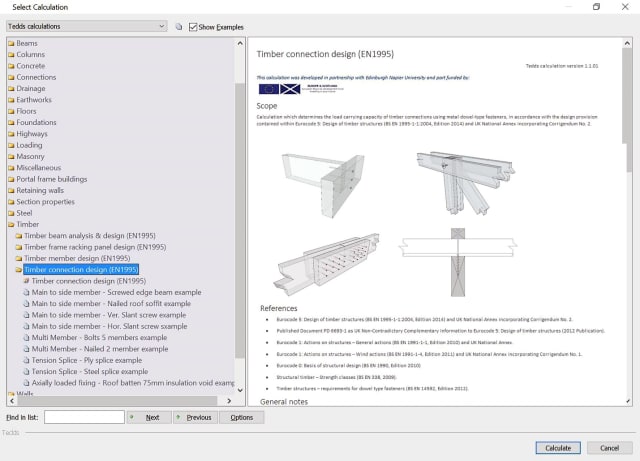Screen dimensions: 640x461
Task: Select Multi Member - Nailed 2 member example
Action: tap(100, 349)
